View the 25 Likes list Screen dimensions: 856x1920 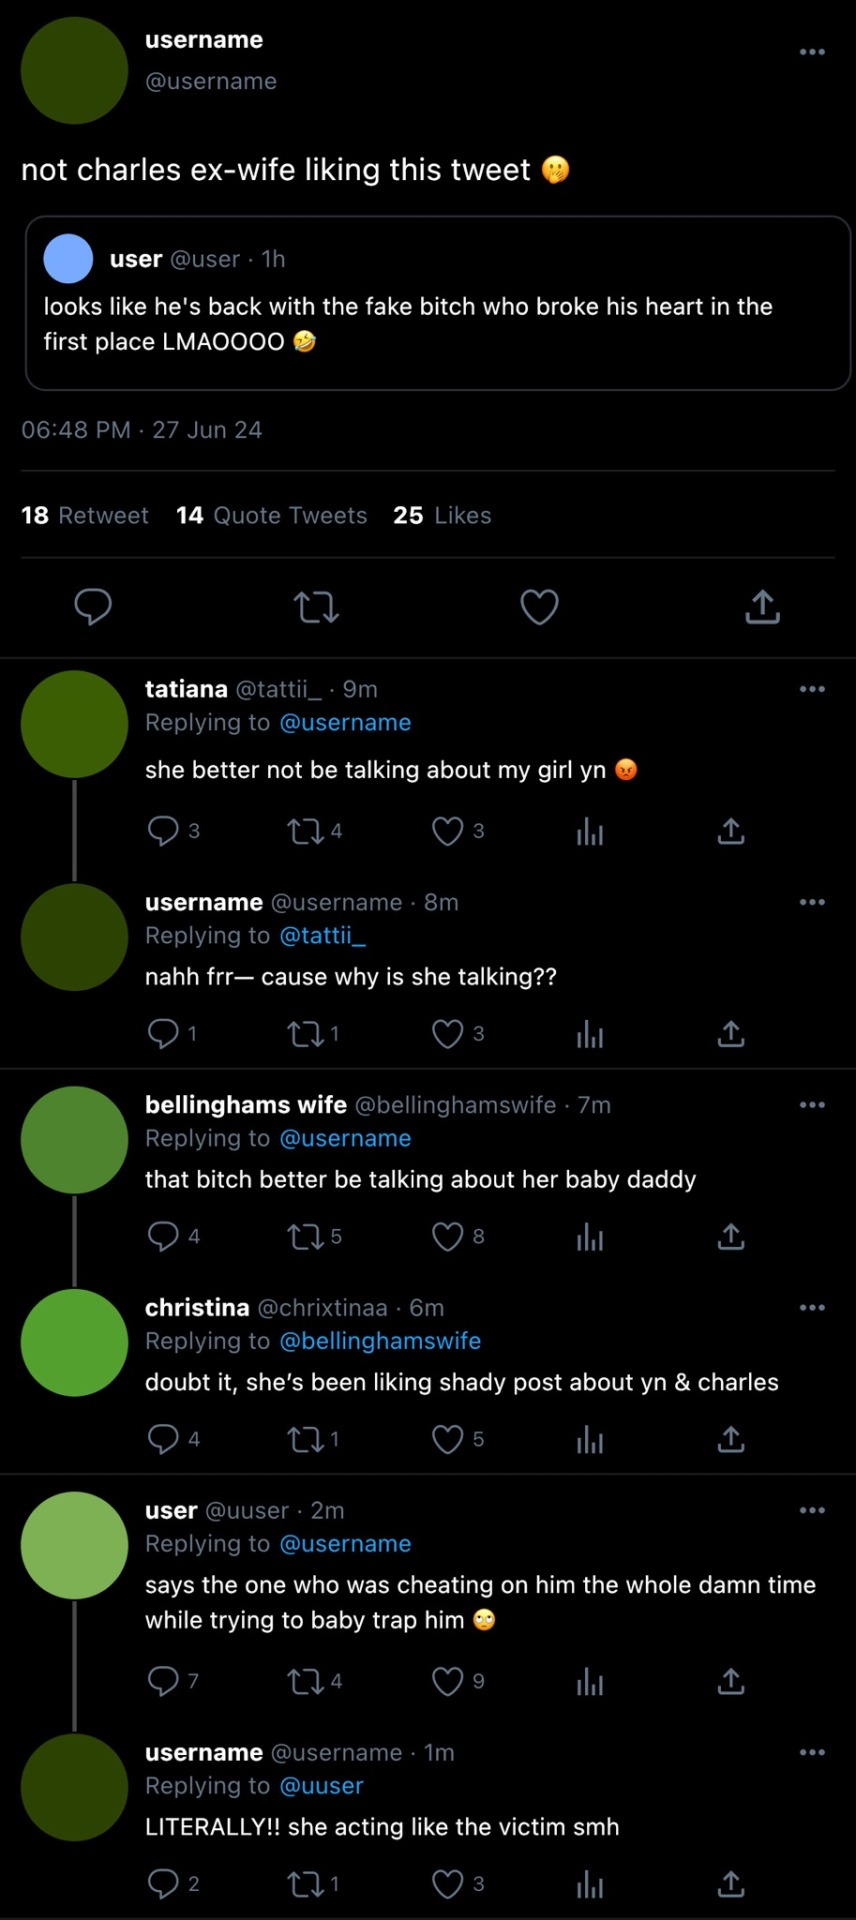442,515
